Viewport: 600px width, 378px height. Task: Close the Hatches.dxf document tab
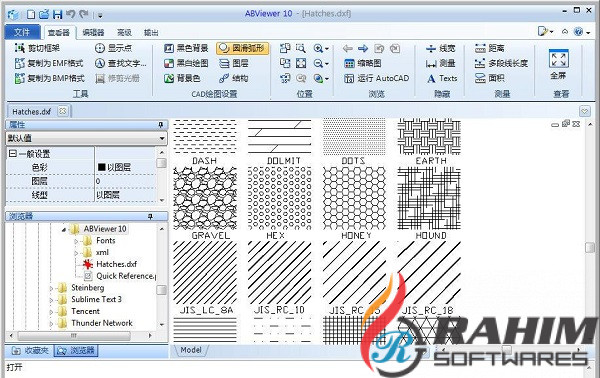coord(62,111)
